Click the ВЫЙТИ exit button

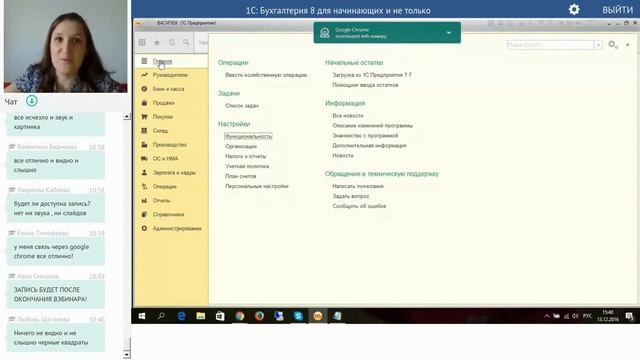(617, 10)
